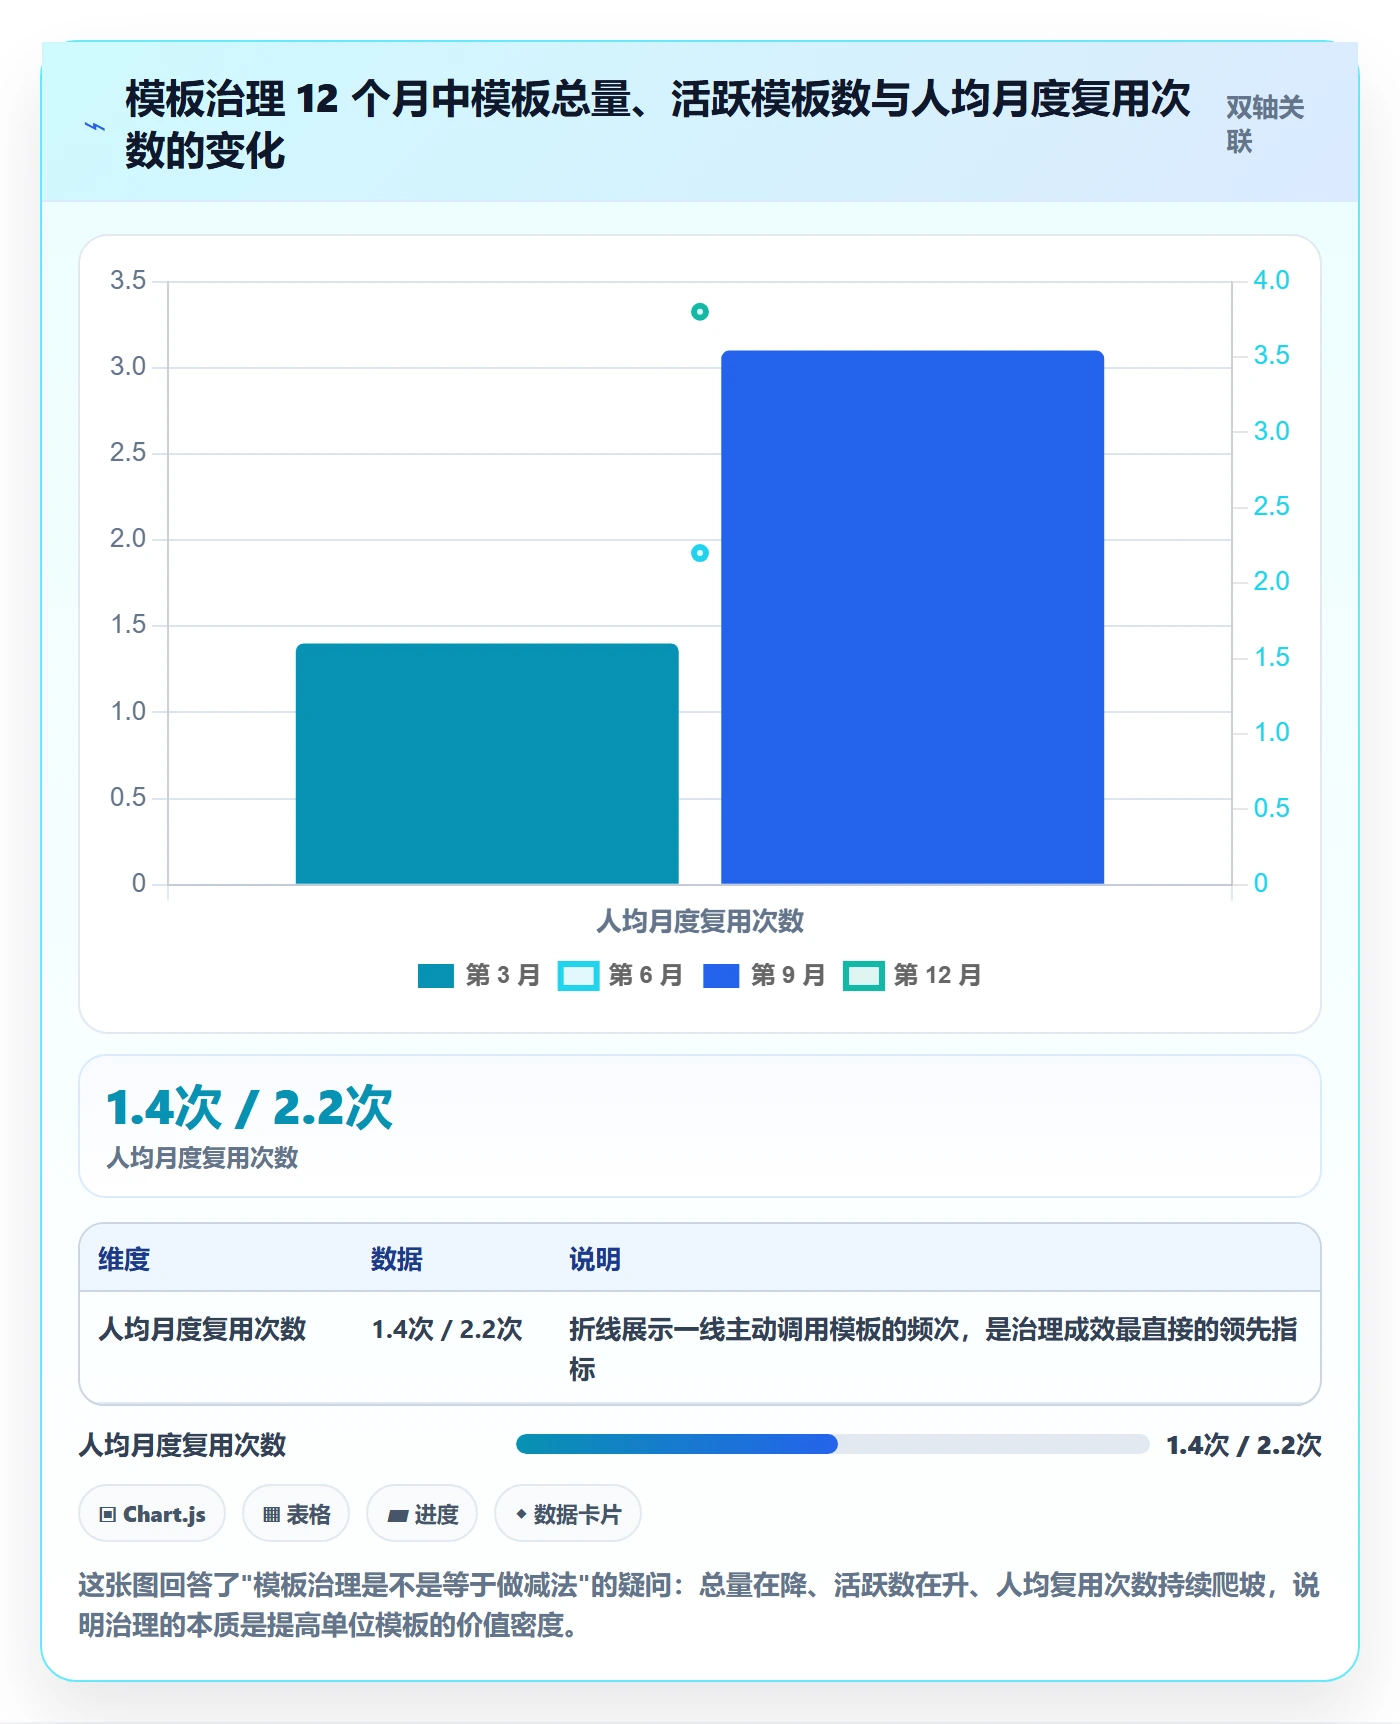This screenshot has height=1724, width=1400.
Task: Click the 双轴关联 label in the header
Action: (1265, 124)
